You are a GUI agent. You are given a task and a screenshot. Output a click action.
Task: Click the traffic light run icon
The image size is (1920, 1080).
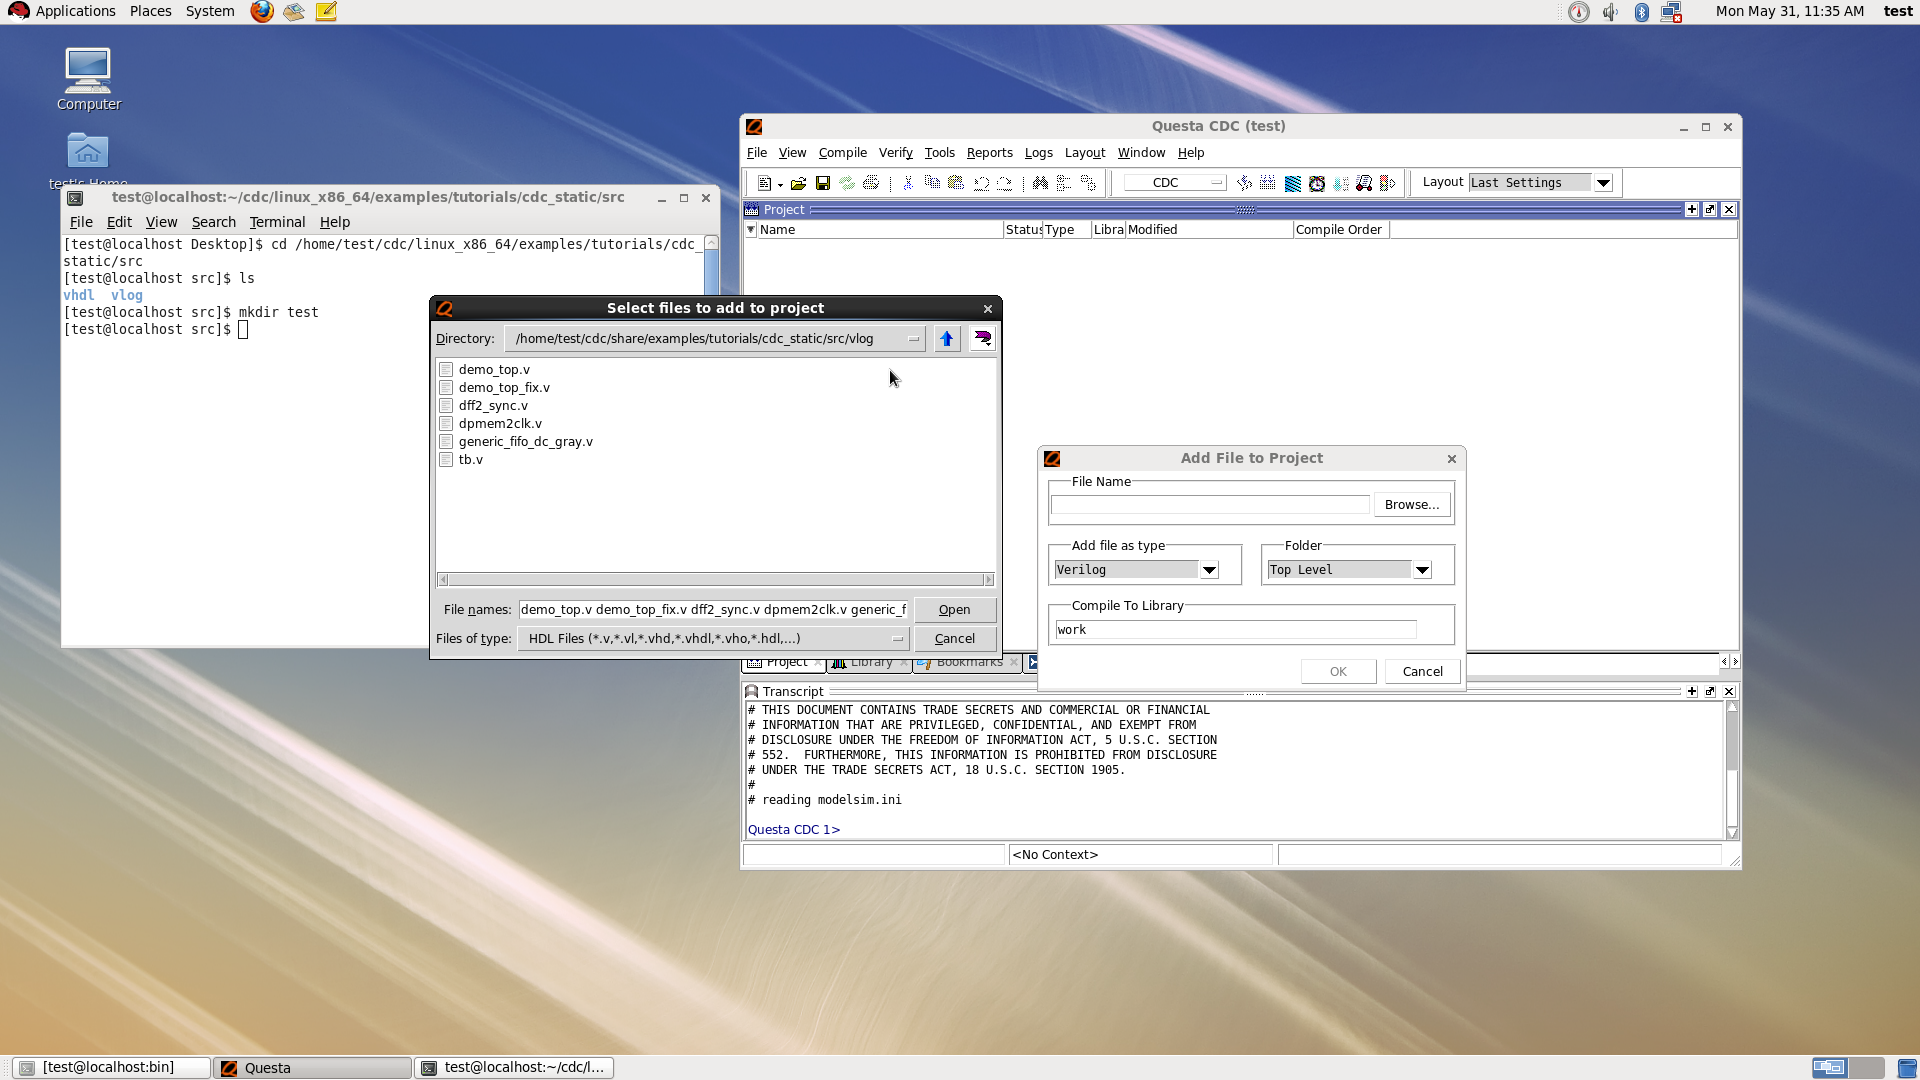(1387, 183)
